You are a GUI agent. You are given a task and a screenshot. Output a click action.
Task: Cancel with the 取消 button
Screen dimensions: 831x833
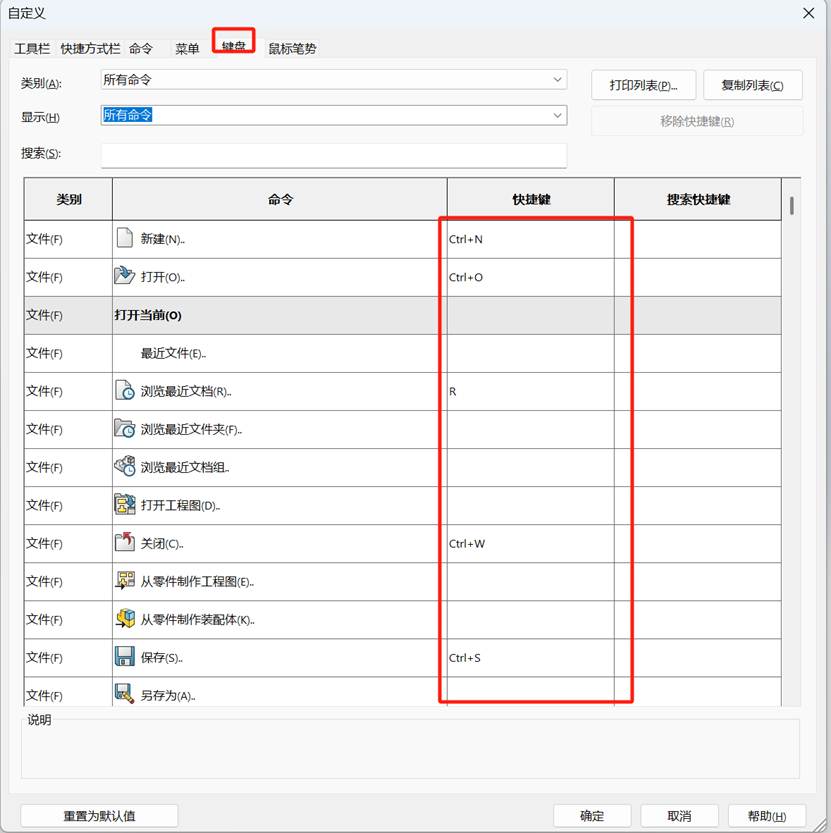[x=679, y=815]
